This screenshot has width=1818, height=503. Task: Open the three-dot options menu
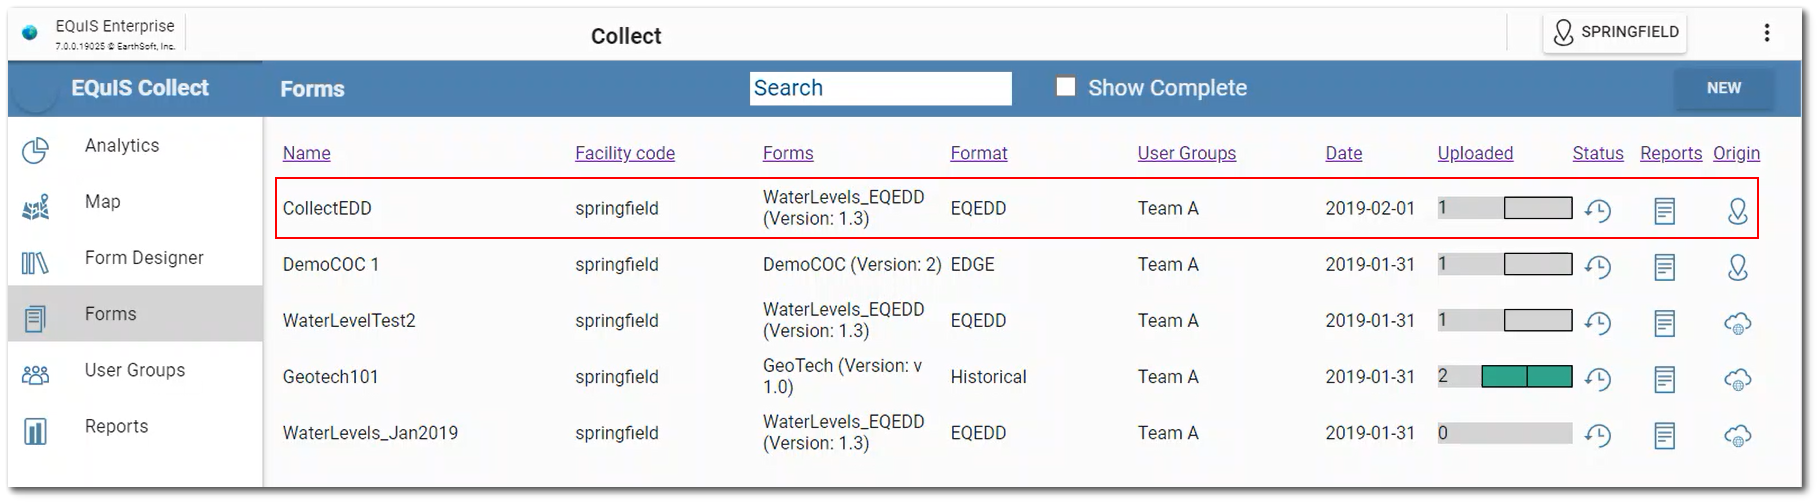[x=1767, y=33]
